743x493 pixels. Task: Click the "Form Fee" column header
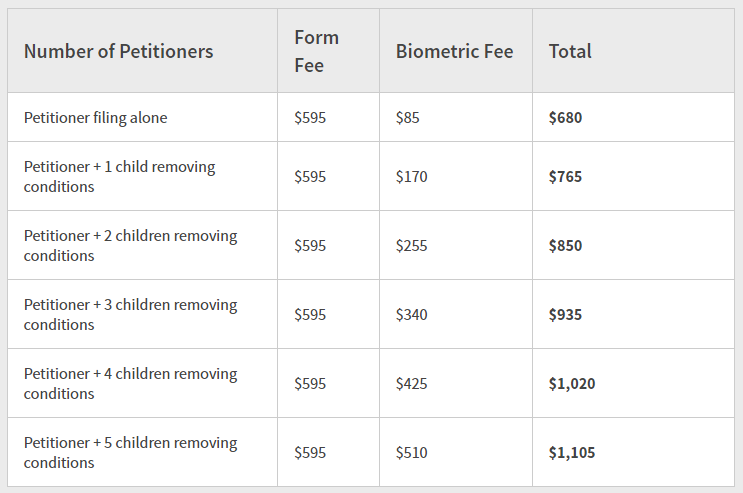(316, 51)
